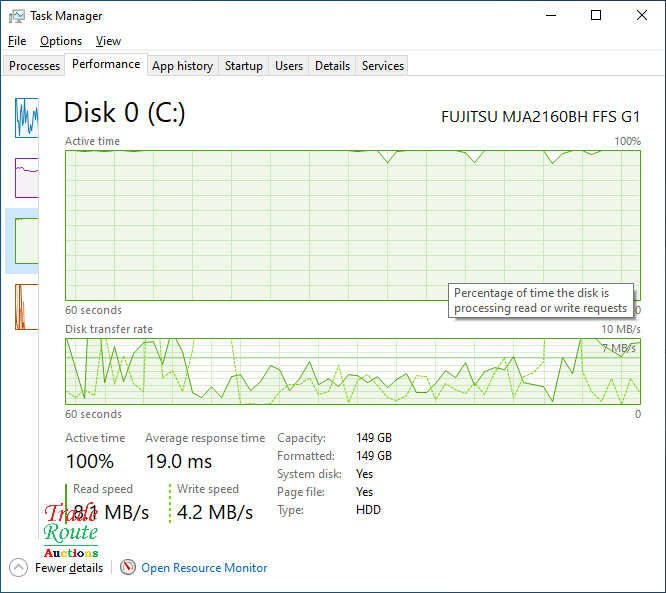Select the orange network graph thumbnail
This screenshot has height=593, width=666.
26,306
